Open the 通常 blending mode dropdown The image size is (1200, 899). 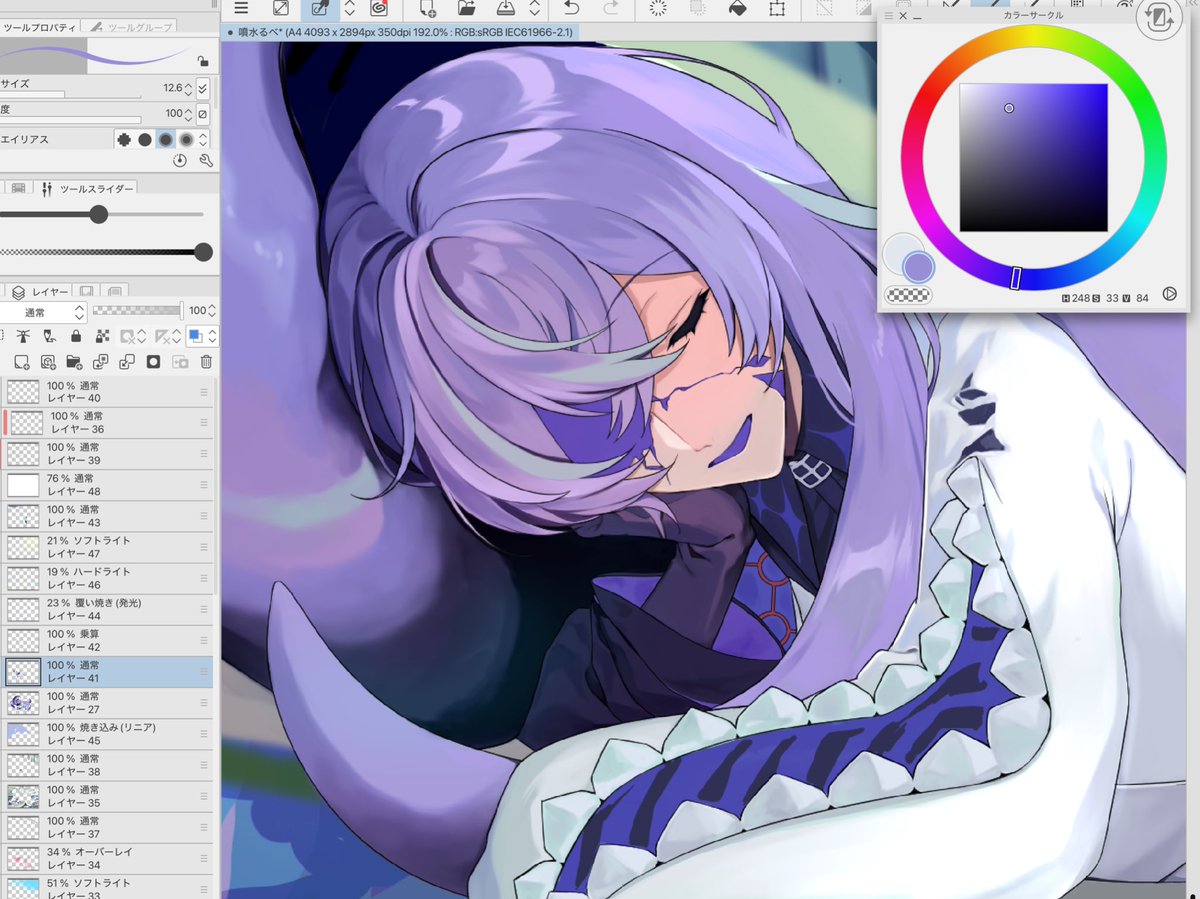click(43, 312)
